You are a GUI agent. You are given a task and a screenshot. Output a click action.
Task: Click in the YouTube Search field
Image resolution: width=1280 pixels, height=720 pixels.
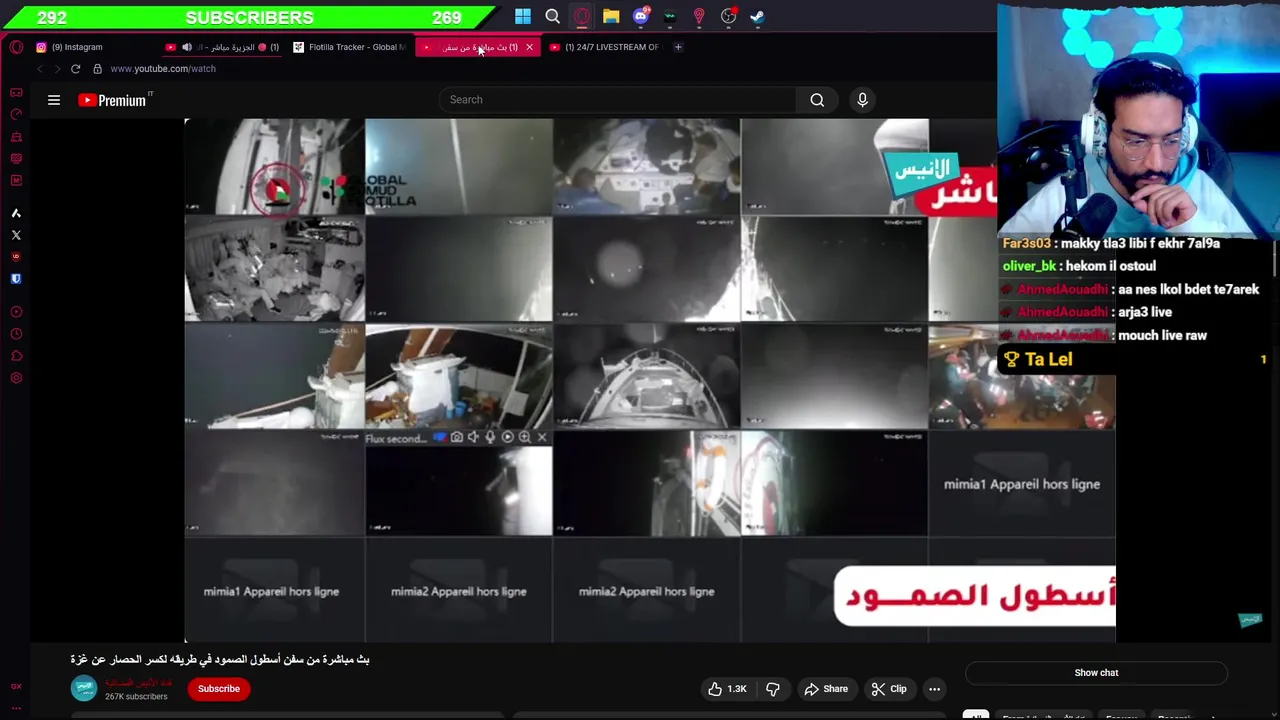click(618, 99)
